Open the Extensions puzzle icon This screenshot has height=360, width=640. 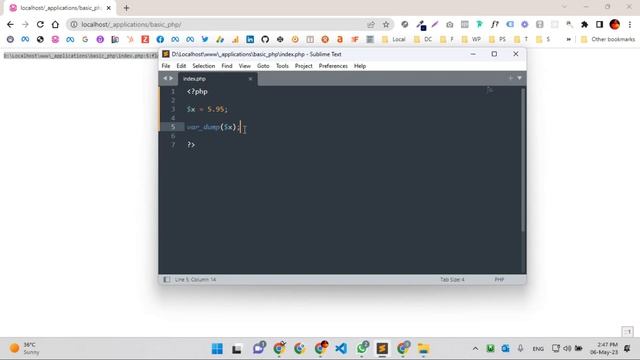coord(584,24)
